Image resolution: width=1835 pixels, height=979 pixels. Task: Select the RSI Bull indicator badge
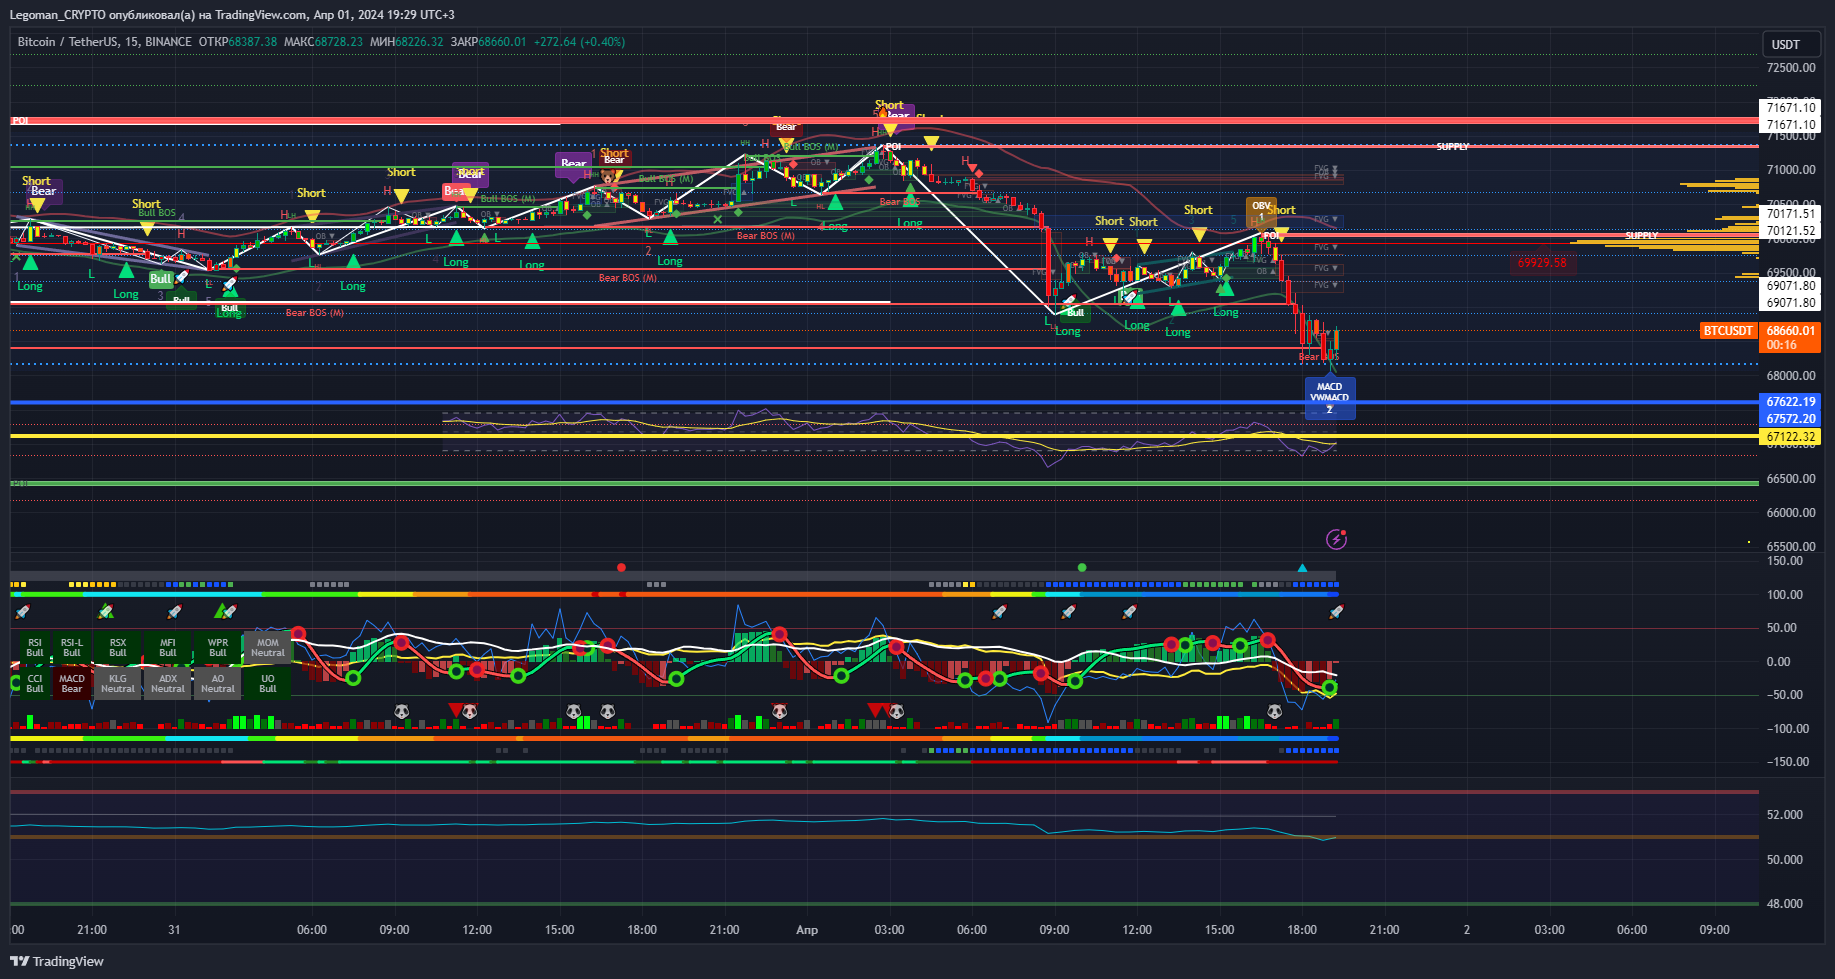(x=35, y=648)
